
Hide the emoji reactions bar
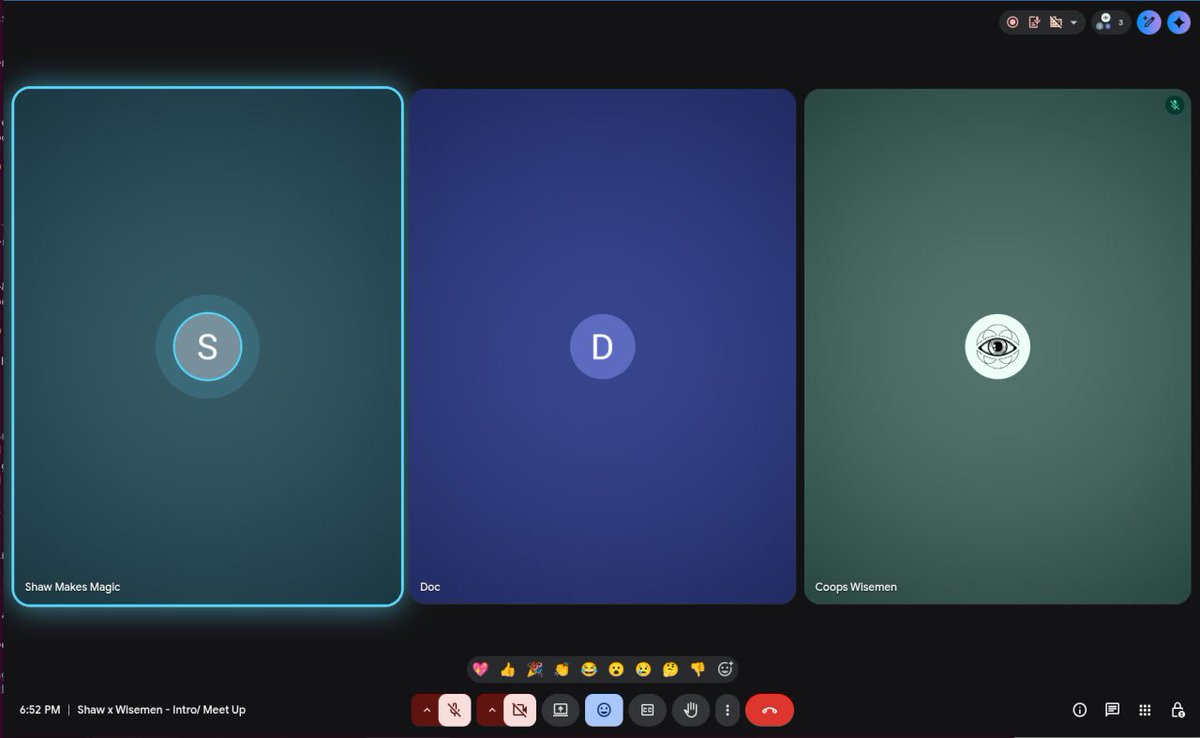click(x=604, y=710)
